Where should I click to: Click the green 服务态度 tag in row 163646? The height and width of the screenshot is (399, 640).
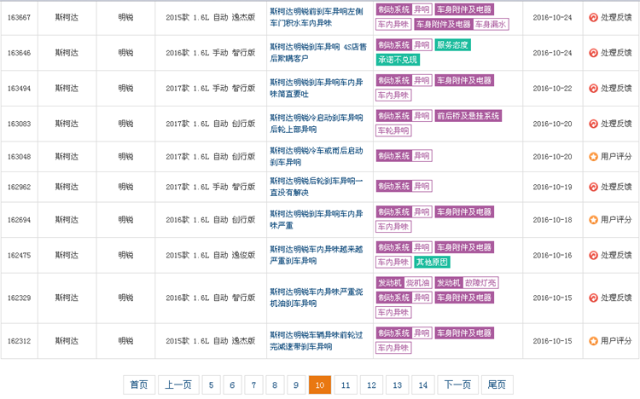(453, 45)
